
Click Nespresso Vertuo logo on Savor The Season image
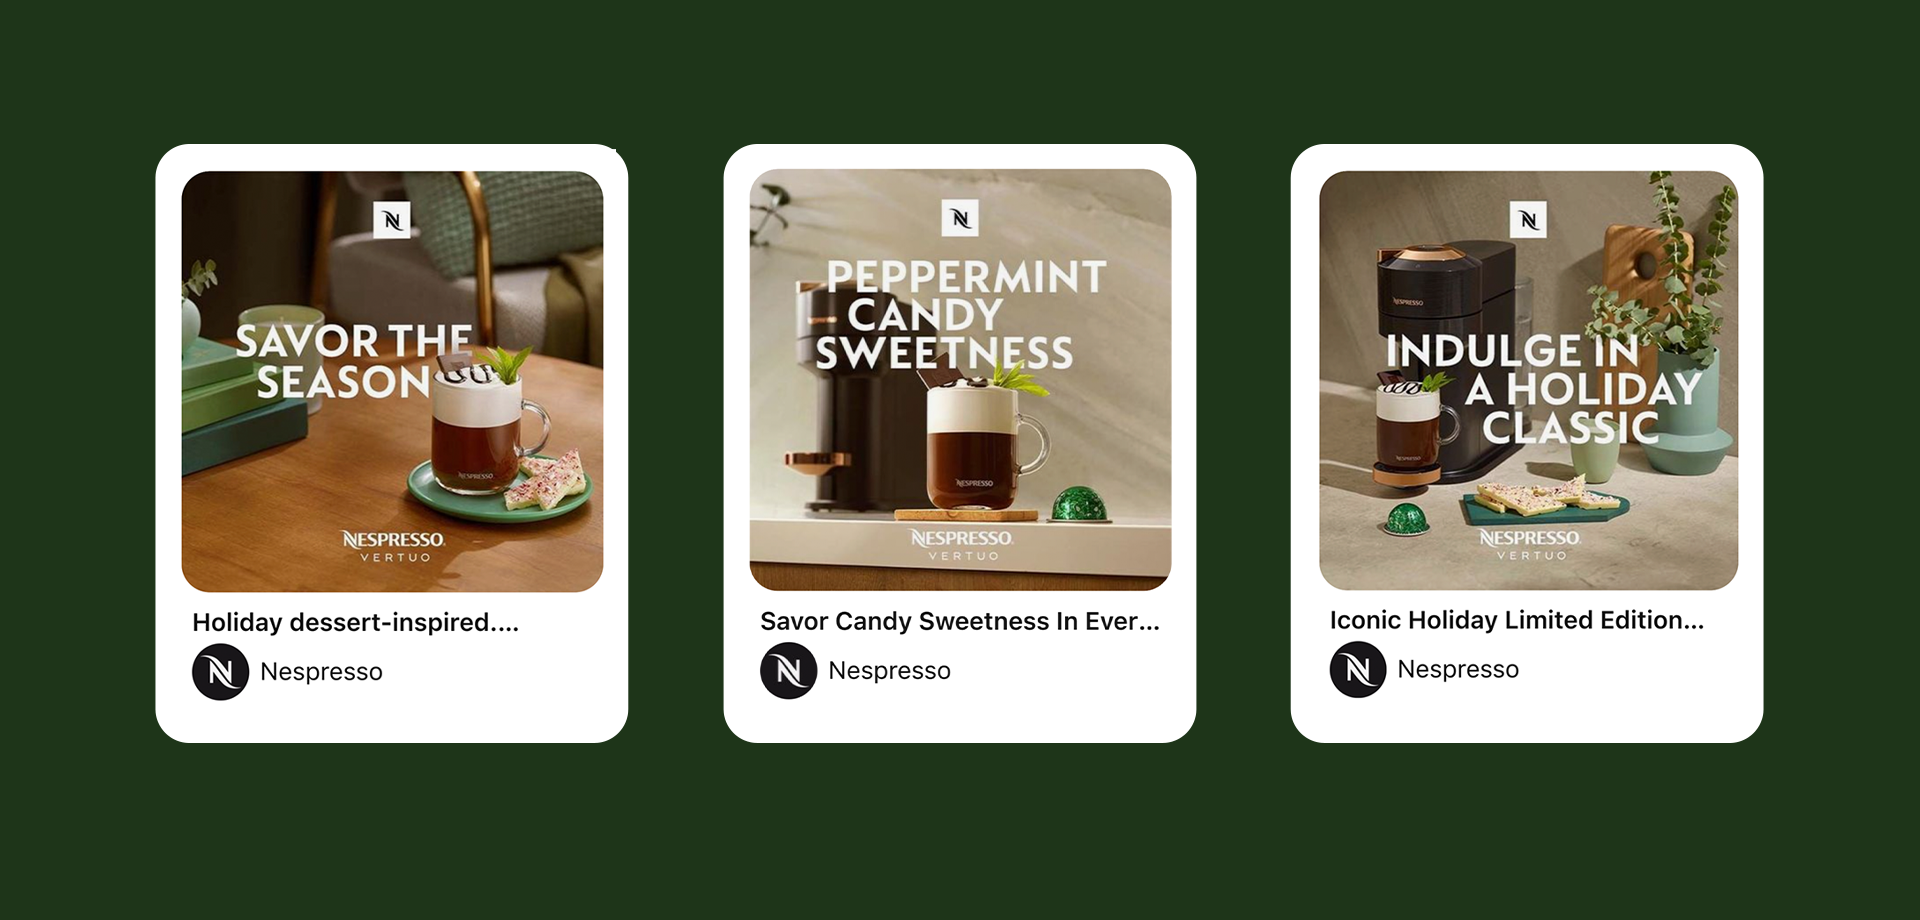tap(394, 546)
